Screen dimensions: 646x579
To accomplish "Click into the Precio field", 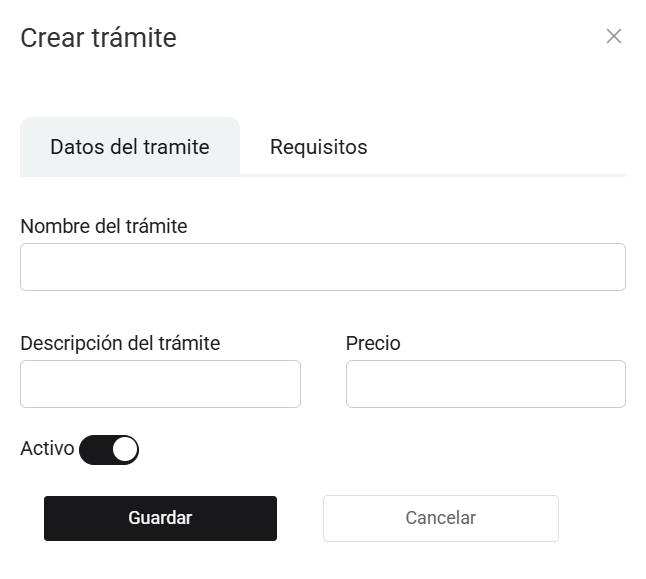I will click(485, 384).
